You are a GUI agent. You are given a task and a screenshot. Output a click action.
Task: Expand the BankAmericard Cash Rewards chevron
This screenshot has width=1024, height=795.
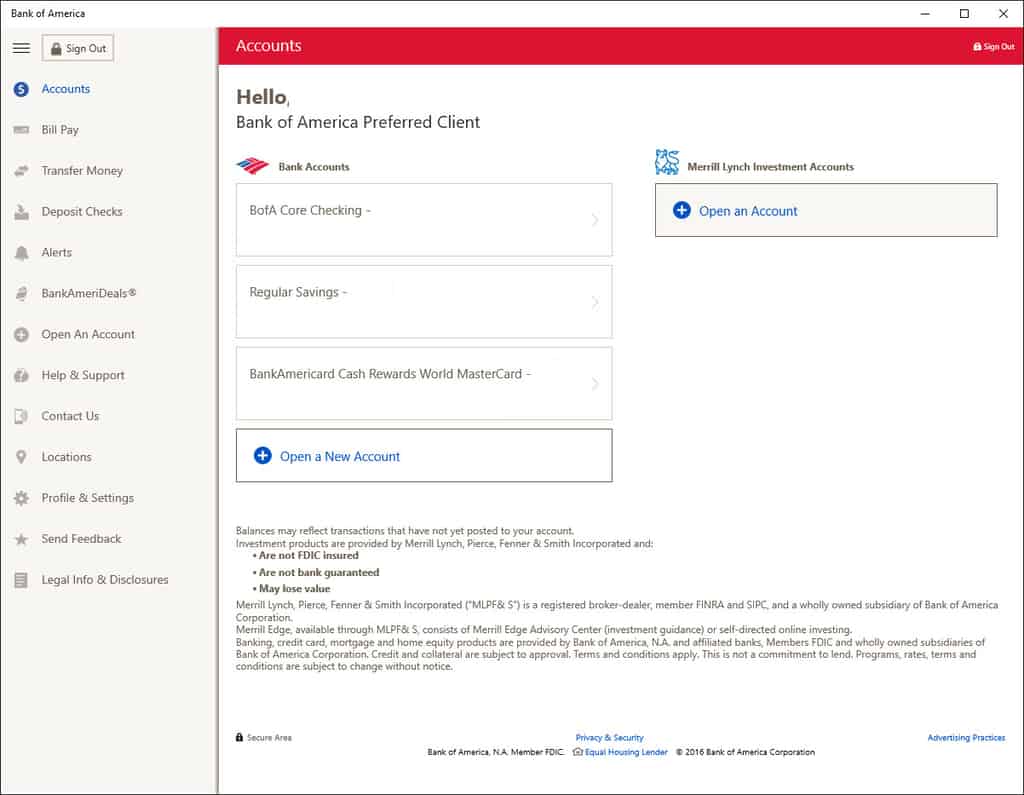pos(595,384)
